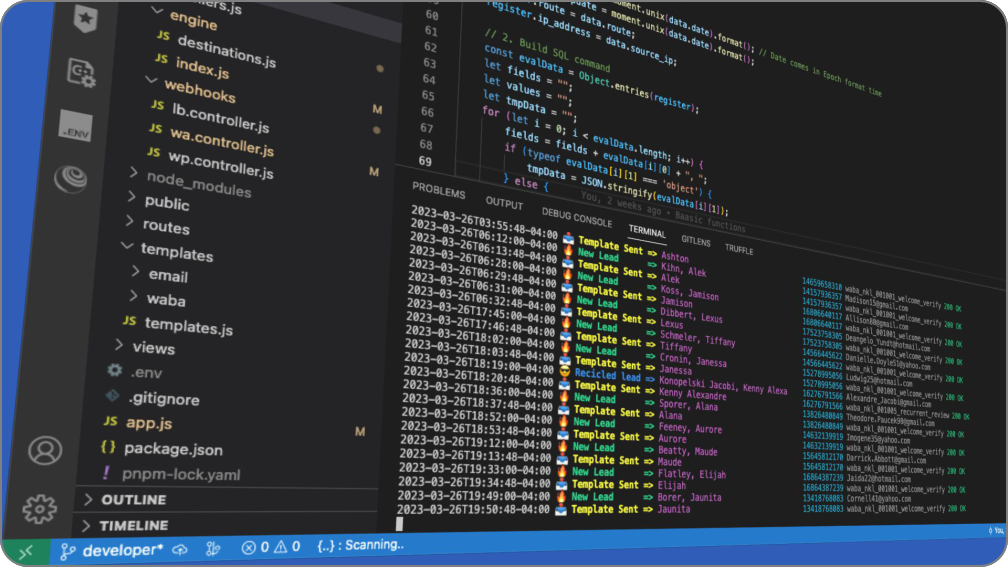
Task: Click the cloud publish icon in status bar
Action: tap(180, 550)
